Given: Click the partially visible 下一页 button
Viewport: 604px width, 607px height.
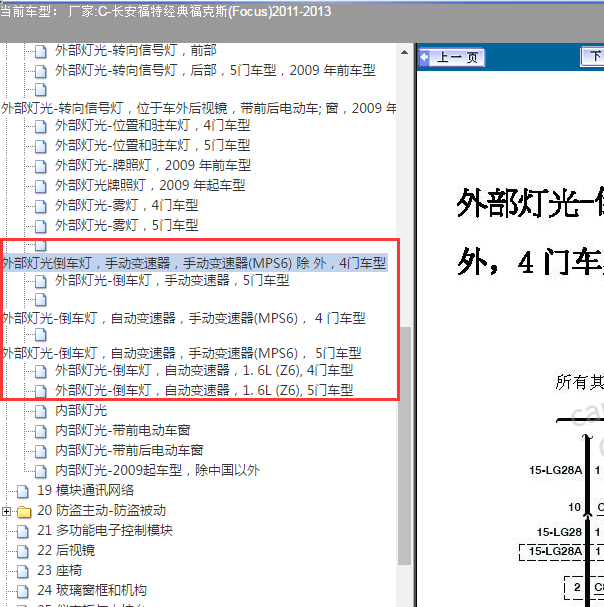Looking at the screenshot, I should tap(592, 57).
